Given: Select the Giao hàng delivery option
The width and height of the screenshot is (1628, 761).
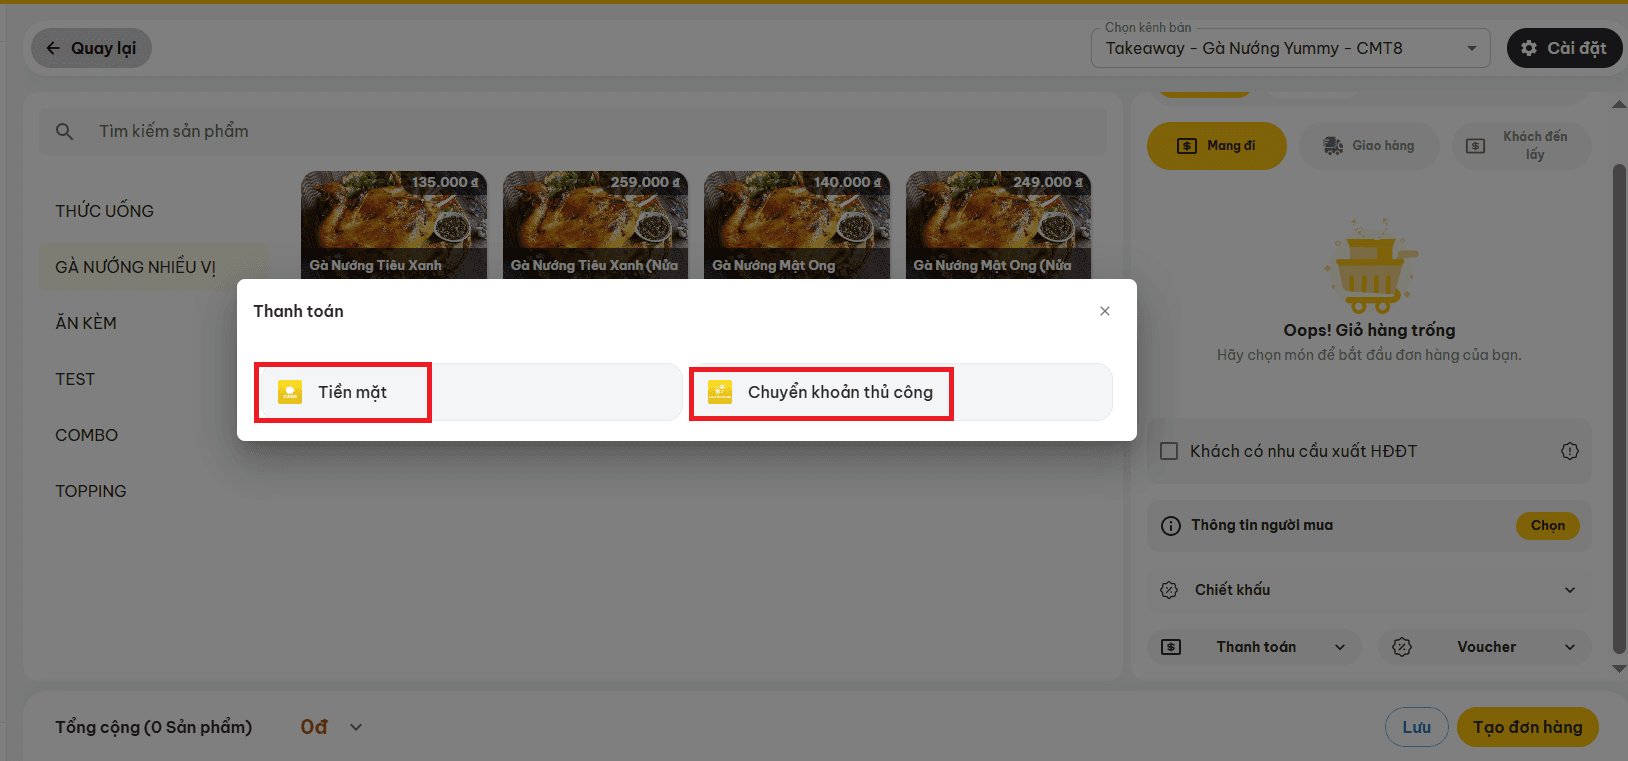Looking at the screenshot, I should tap(1369, 146).
